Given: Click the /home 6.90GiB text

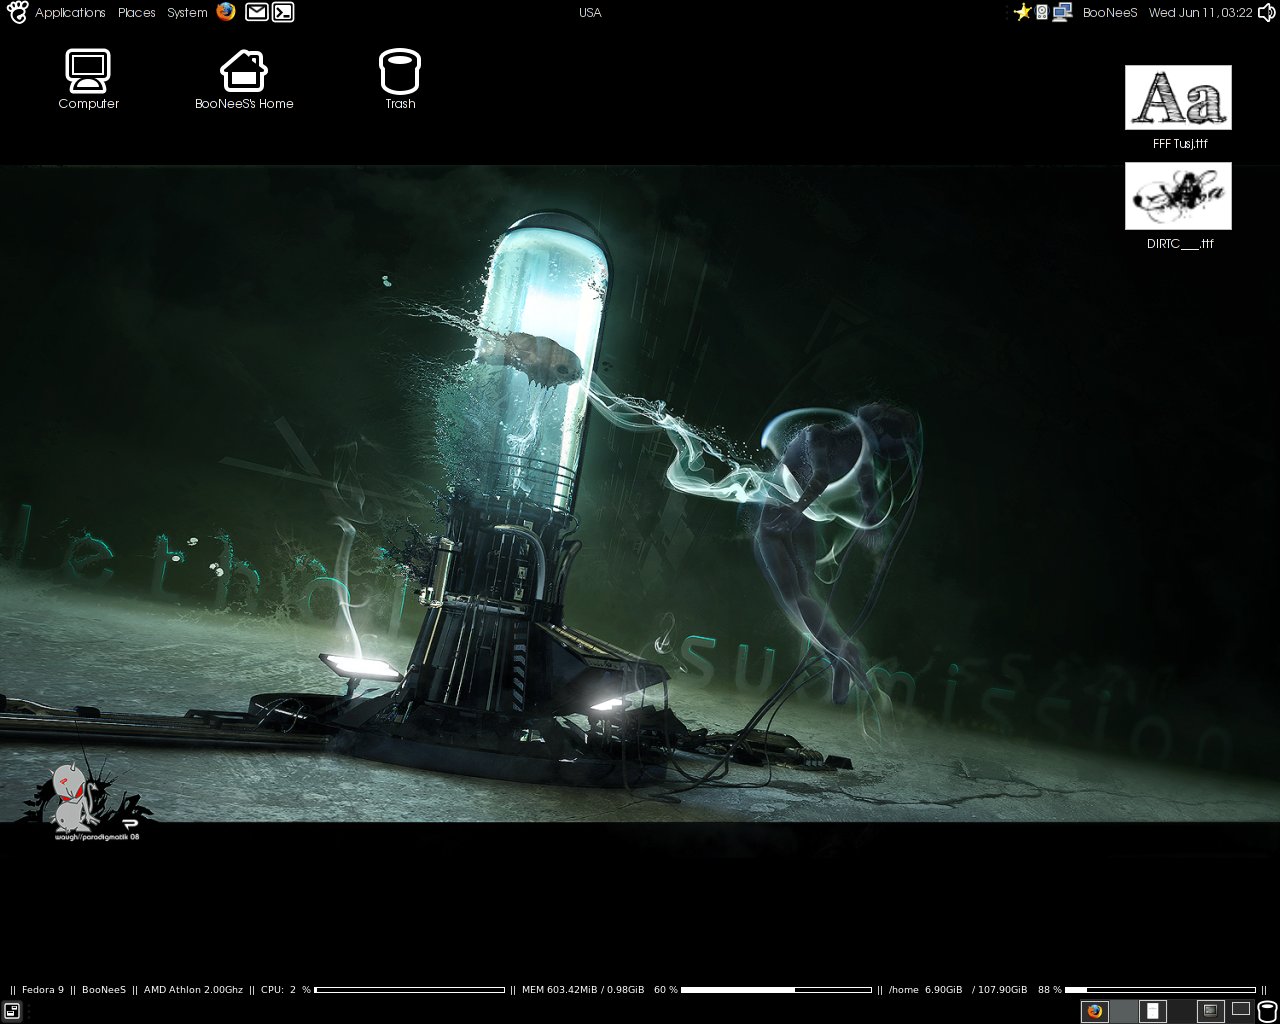Looking at the screenshot, I should 926,990.
